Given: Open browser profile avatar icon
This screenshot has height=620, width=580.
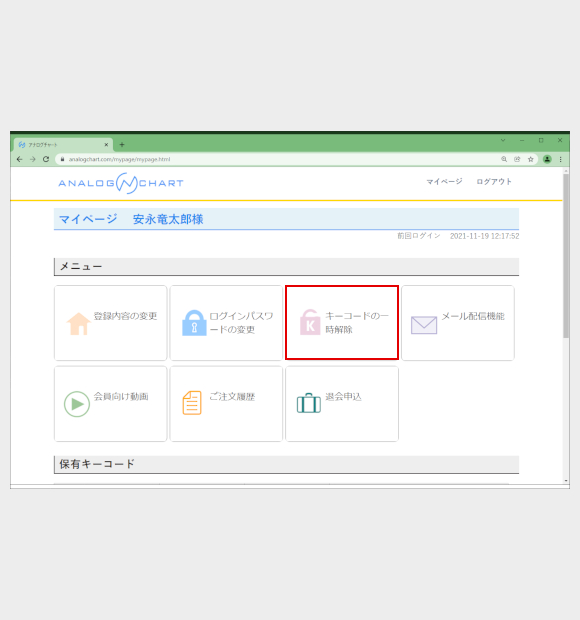Looking at the screenshot, I should coord(547,159).
